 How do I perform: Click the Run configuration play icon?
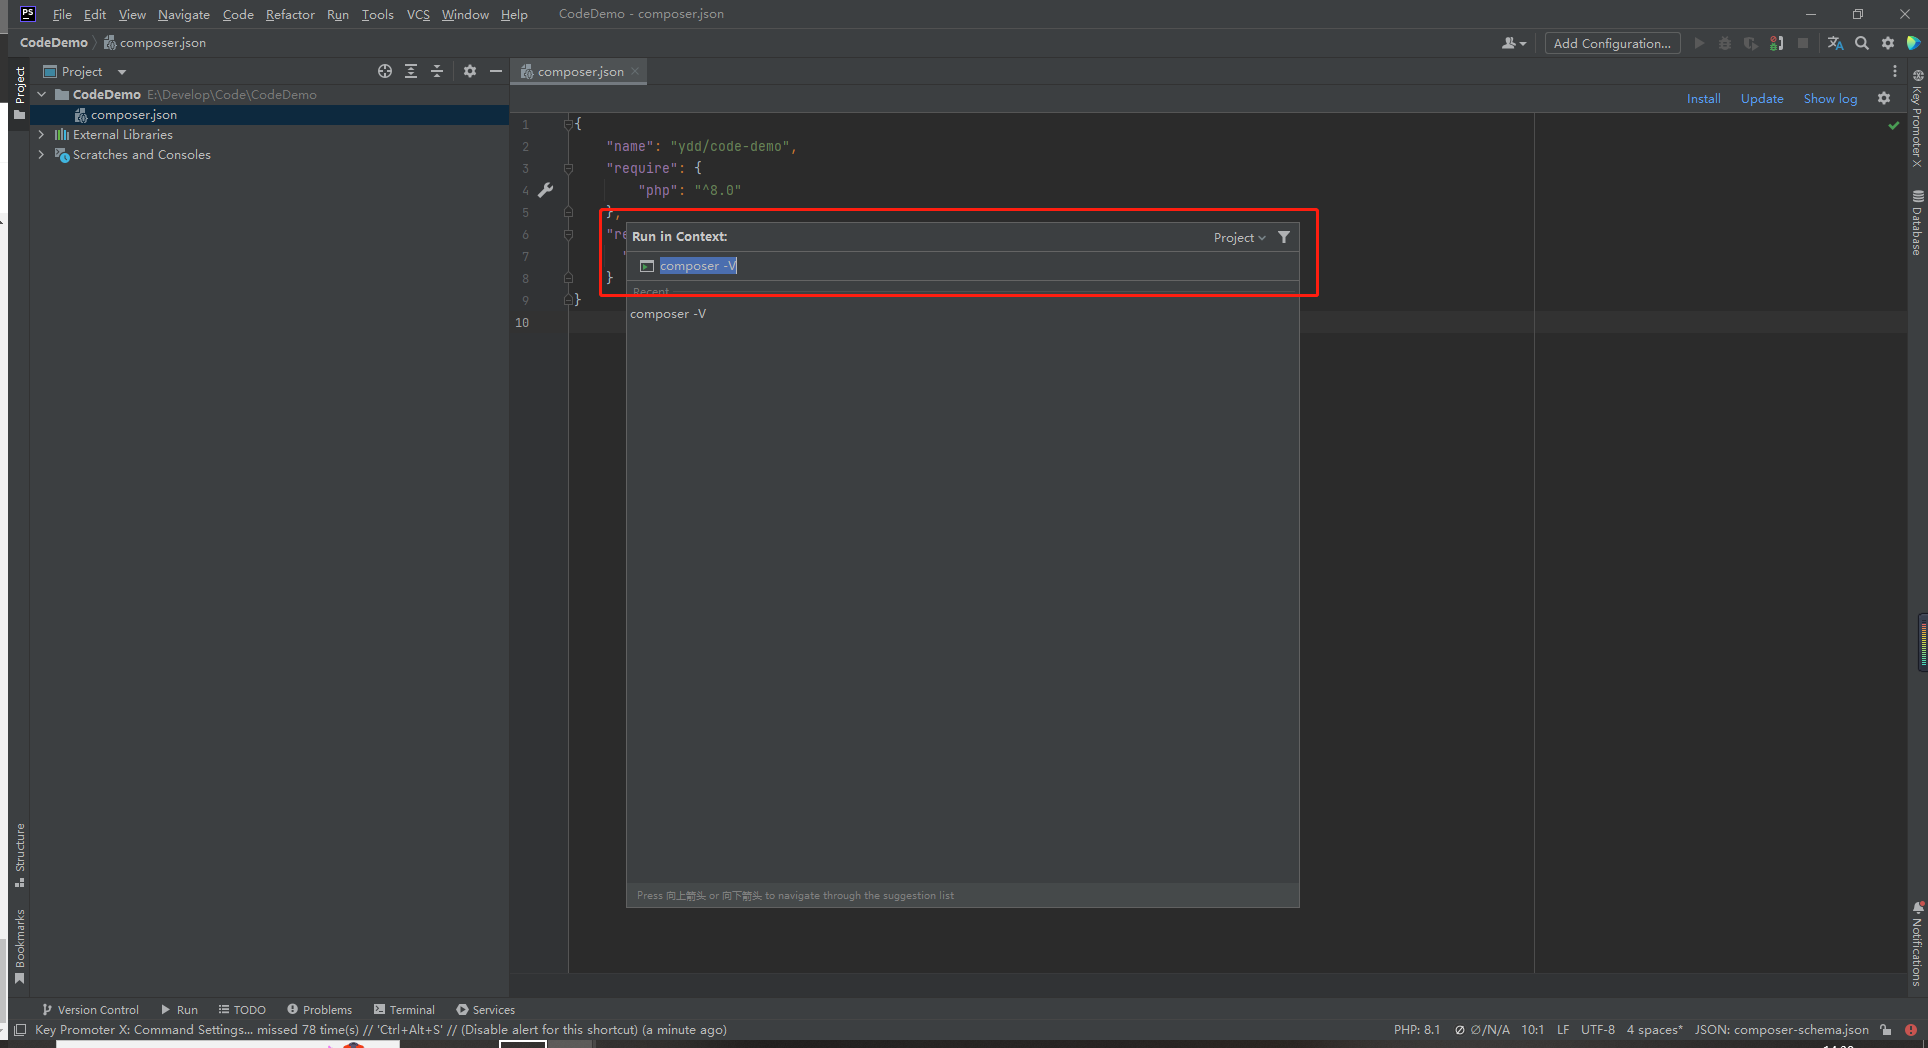tap(1698, 43)
